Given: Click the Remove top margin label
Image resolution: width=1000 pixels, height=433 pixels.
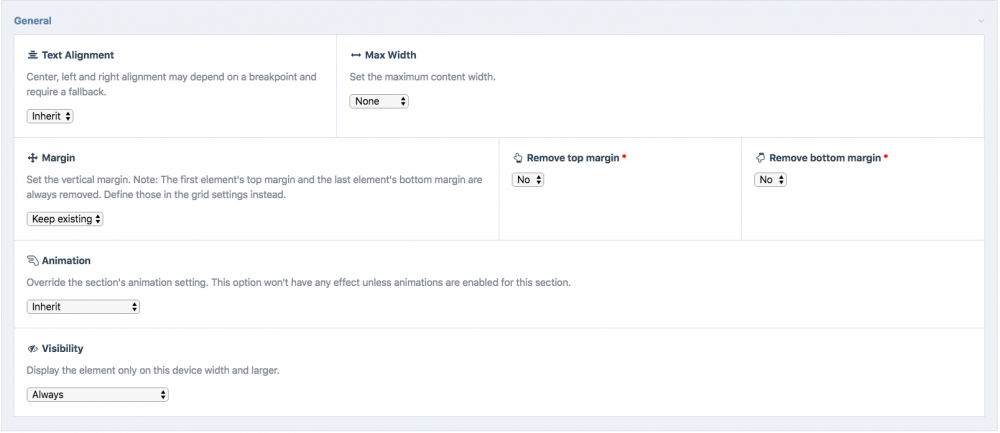Looking at the screenshot, I should click(x=572, y=158).
